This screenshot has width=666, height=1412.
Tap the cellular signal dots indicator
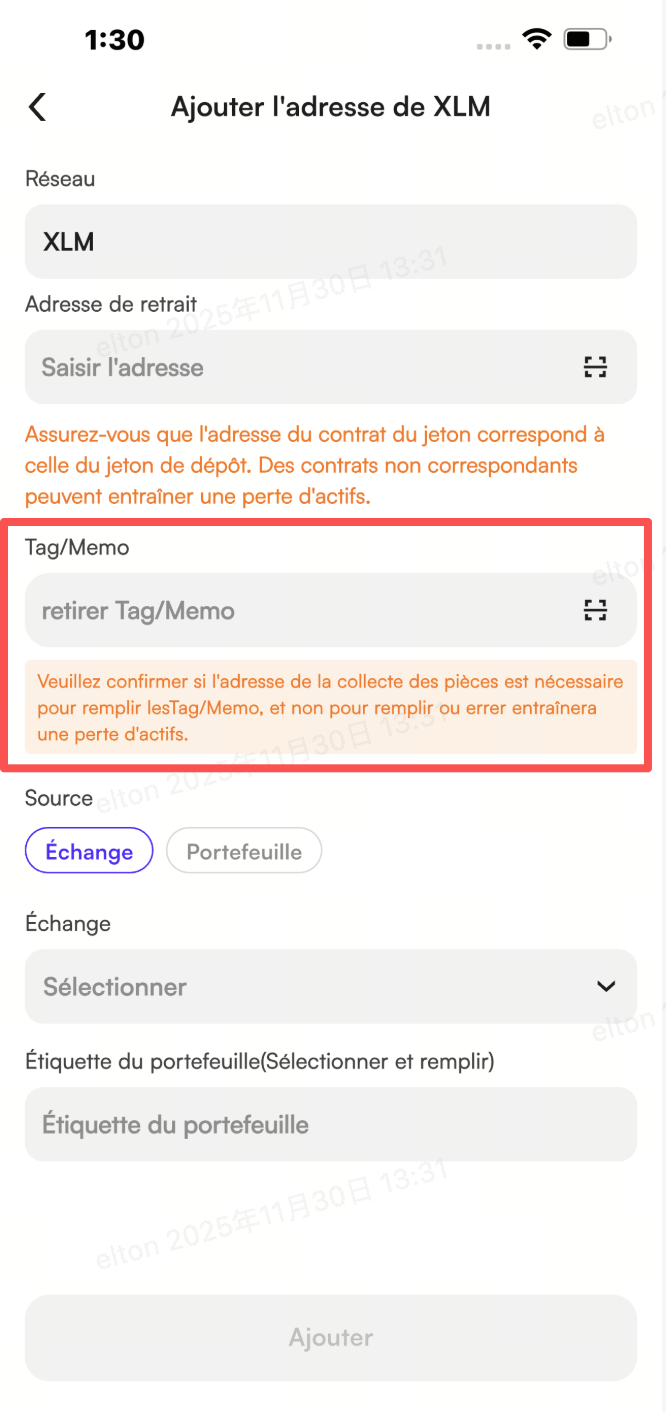[494, 46]
